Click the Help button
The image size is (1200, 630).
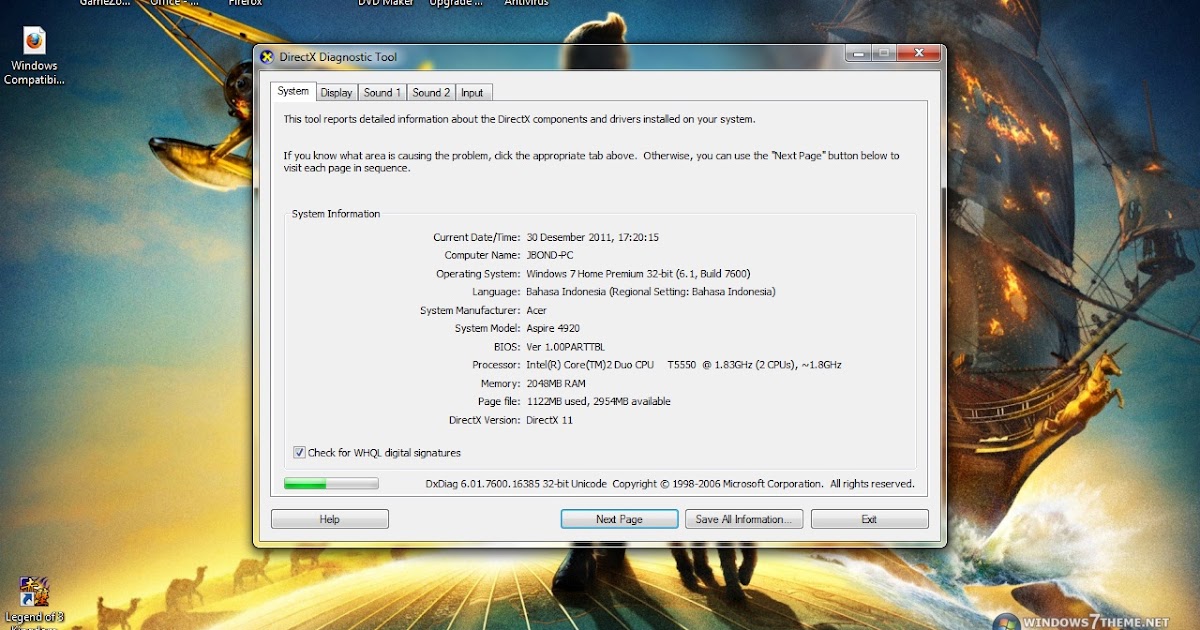(330, 519)
